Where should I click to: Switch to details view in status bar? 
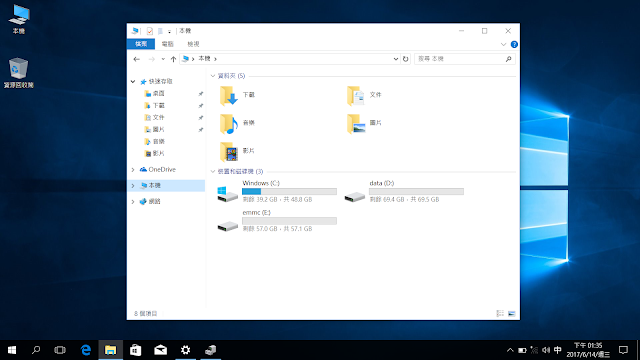tap(500, 313)
